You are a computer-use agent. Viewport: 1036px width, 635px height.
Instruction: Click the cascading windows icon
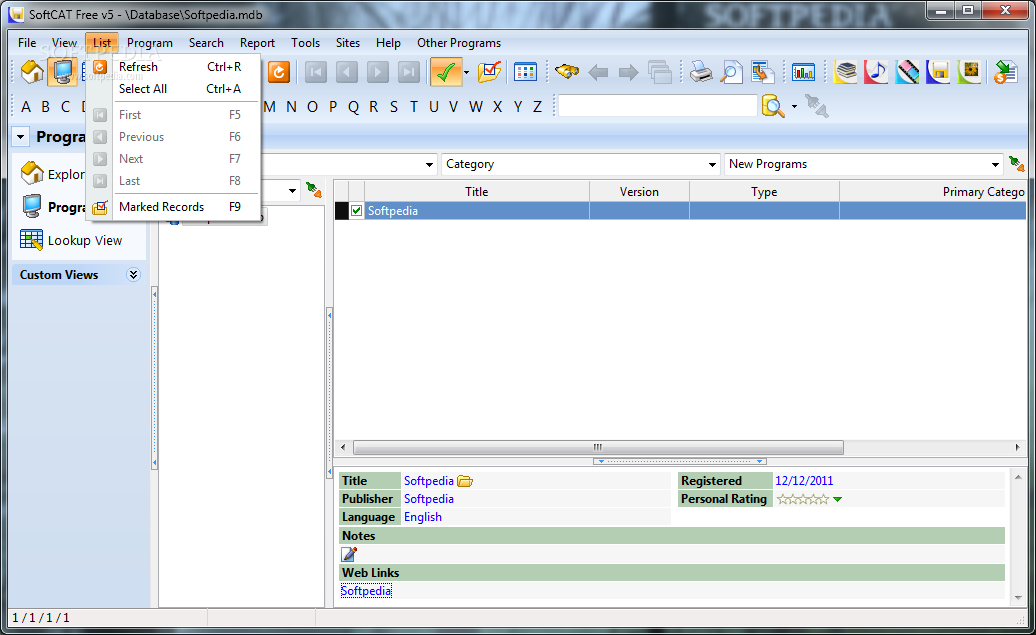point(659,72)
